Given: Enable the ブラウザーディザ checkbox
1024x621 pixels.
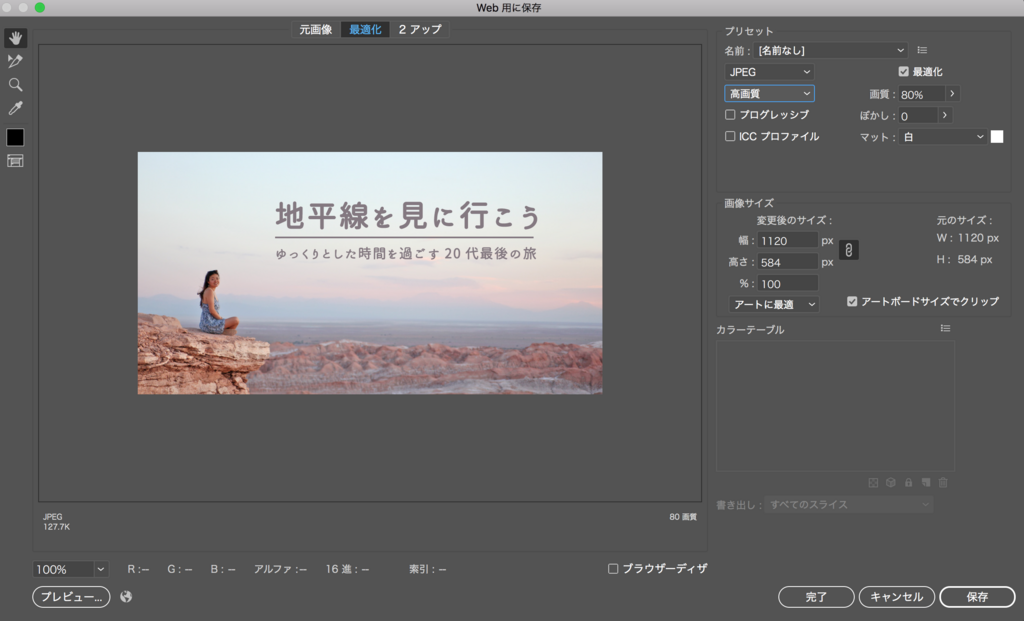Looking at the screenshot, I should (613, 569).
